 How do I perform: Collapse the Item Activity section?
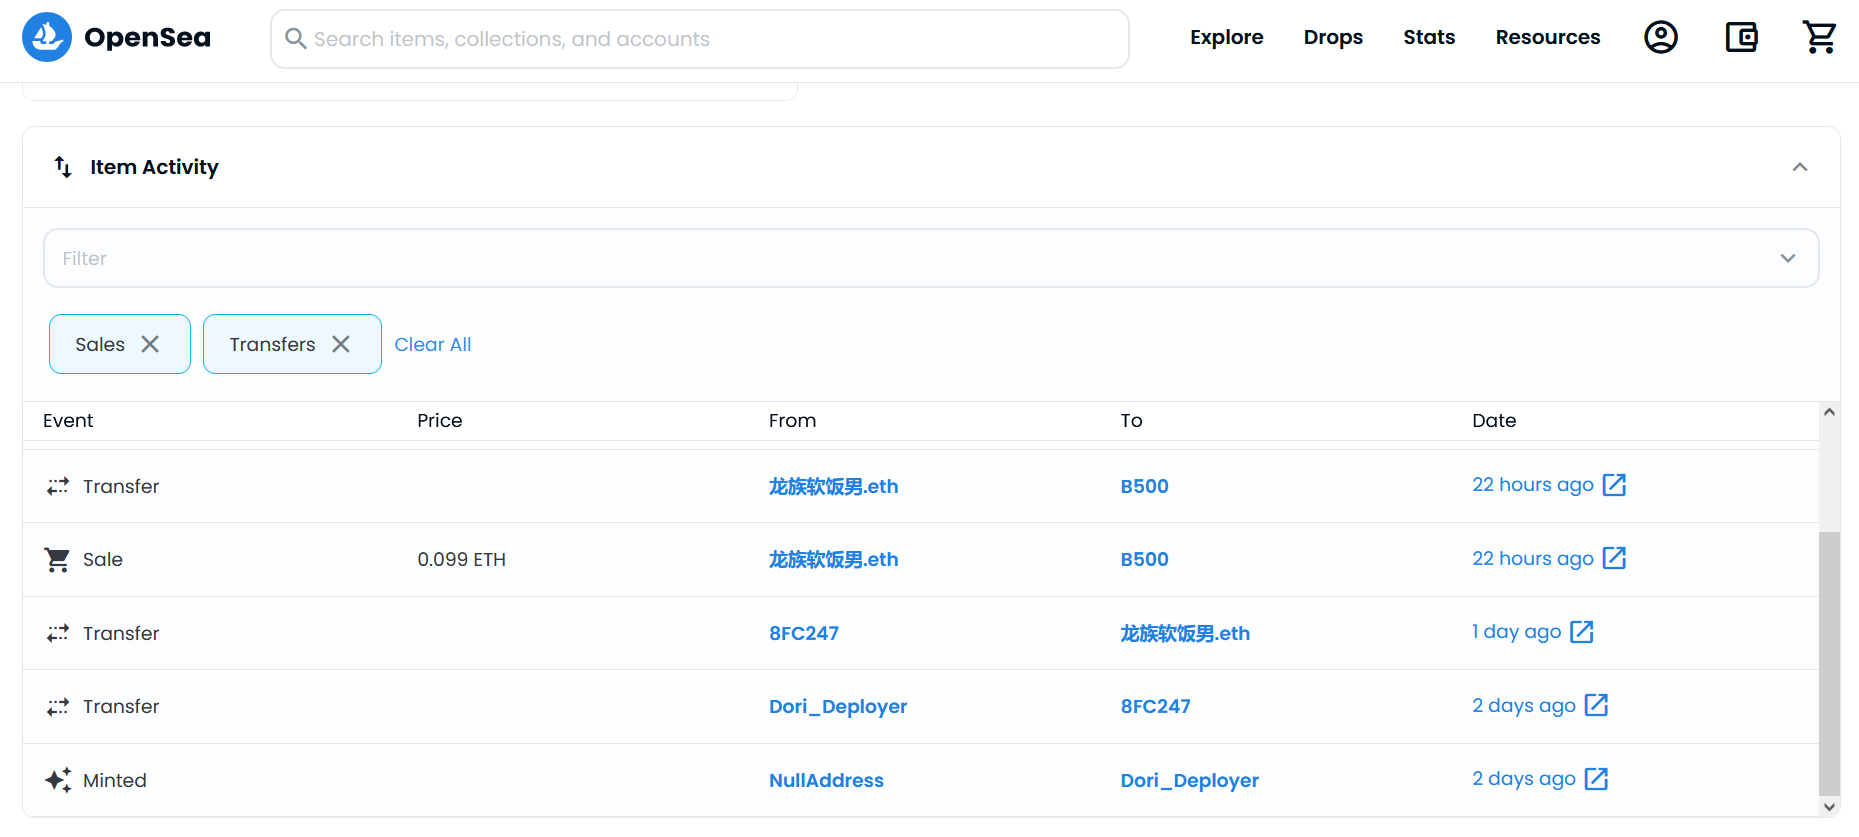point(1799,167)
